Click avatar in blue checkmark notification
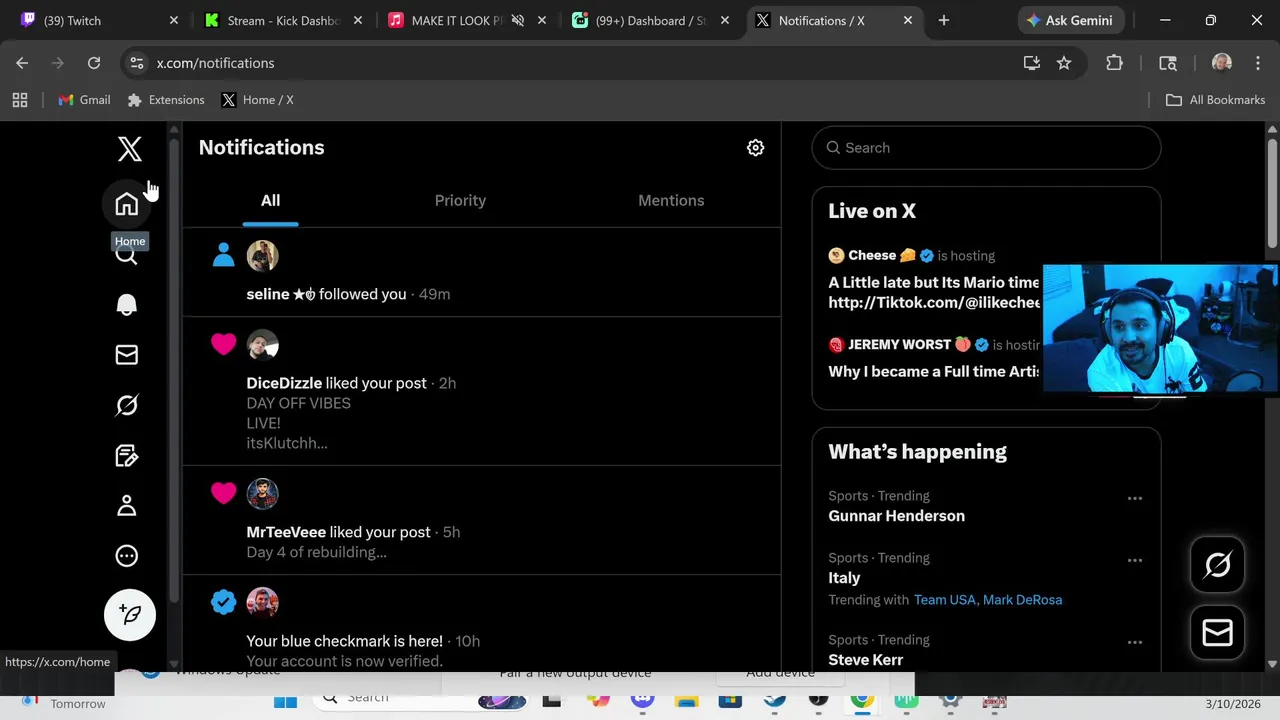Viewport: 1280px width, 720px height. (x=262, y=603)
